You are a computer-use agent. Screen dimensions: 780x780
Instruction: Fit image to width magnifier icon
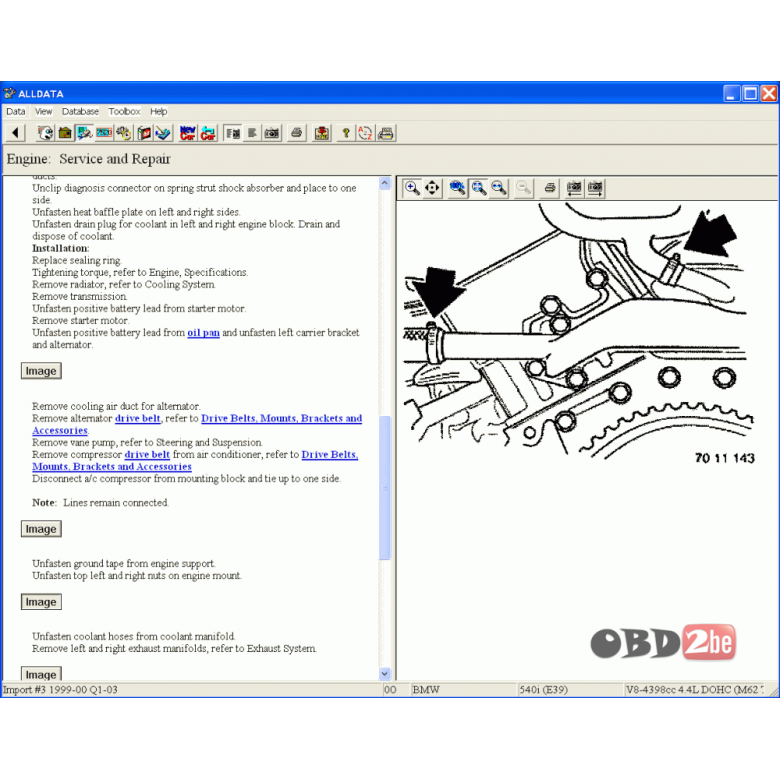coord(499,188)
